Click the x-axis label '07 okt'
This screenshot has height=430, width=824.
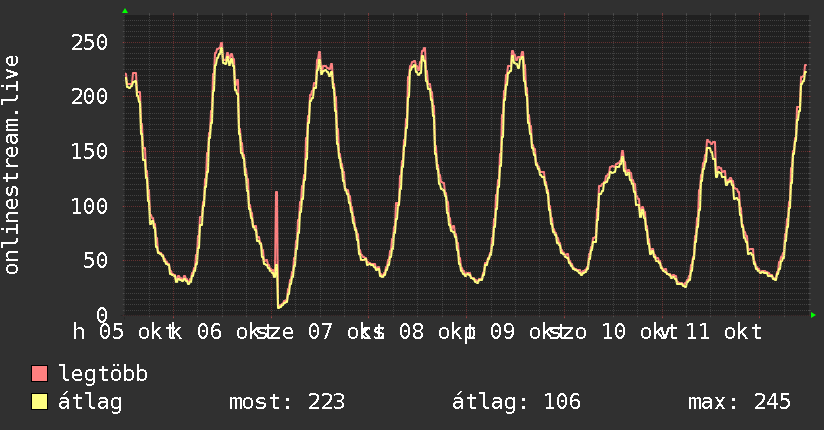click(x=346, y=332)
